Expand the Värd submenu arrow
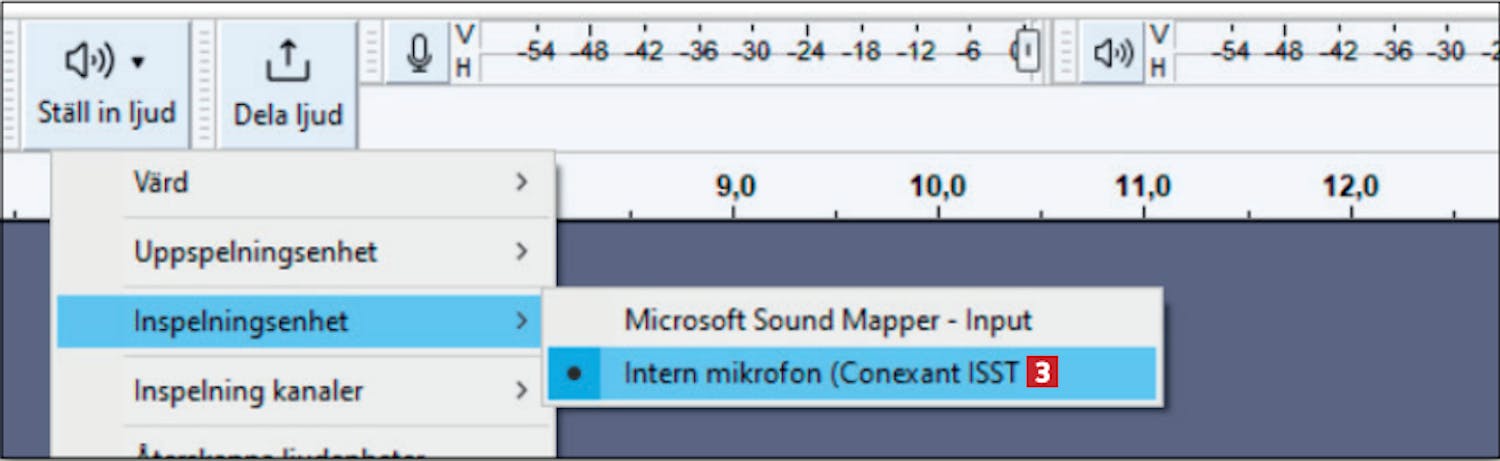This screenshot has width=1500, height=461. pyautogui.click(x=521, y=182)
